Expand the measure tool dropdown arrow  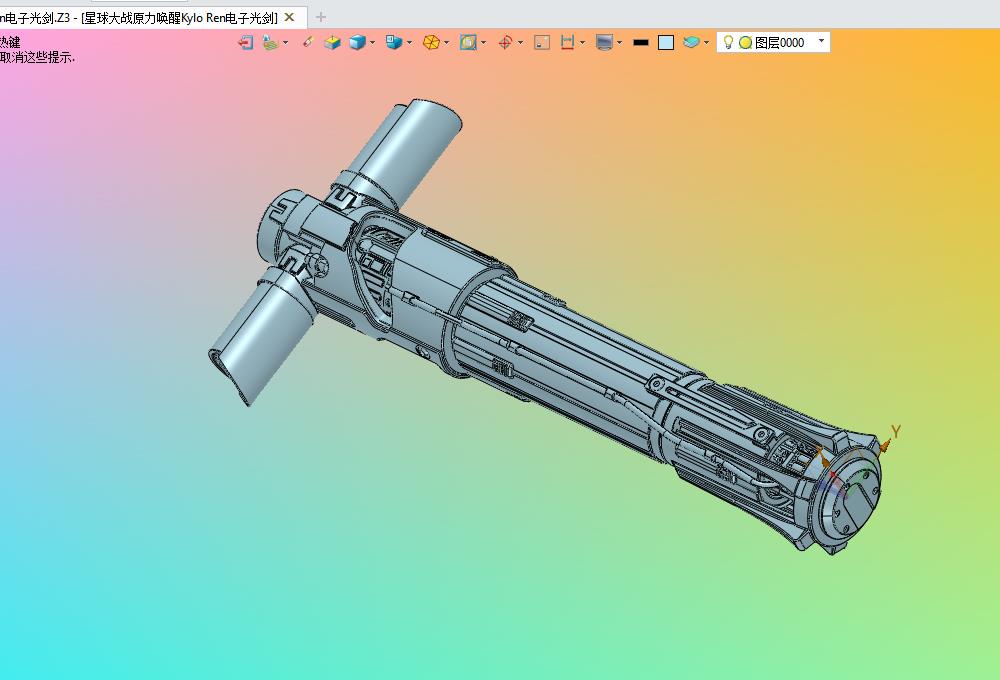click(582, 43)
